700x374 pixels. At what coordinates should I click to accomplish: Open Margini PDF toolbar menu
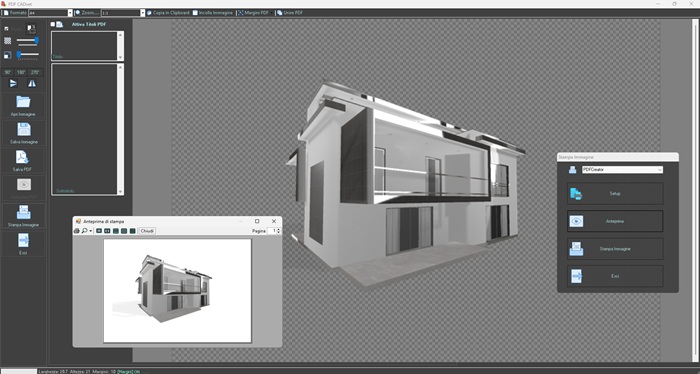254,13
